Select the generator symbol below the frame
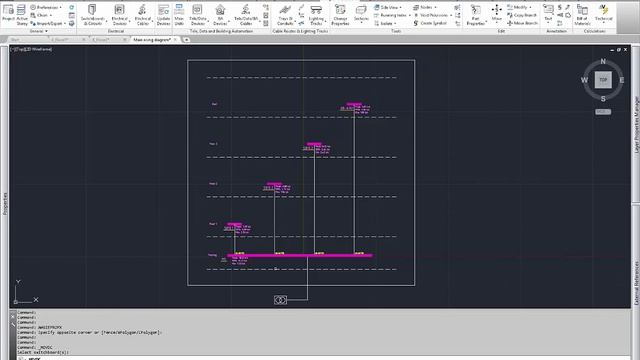Viewport: 640px width, 360px height. pos(280,300)
